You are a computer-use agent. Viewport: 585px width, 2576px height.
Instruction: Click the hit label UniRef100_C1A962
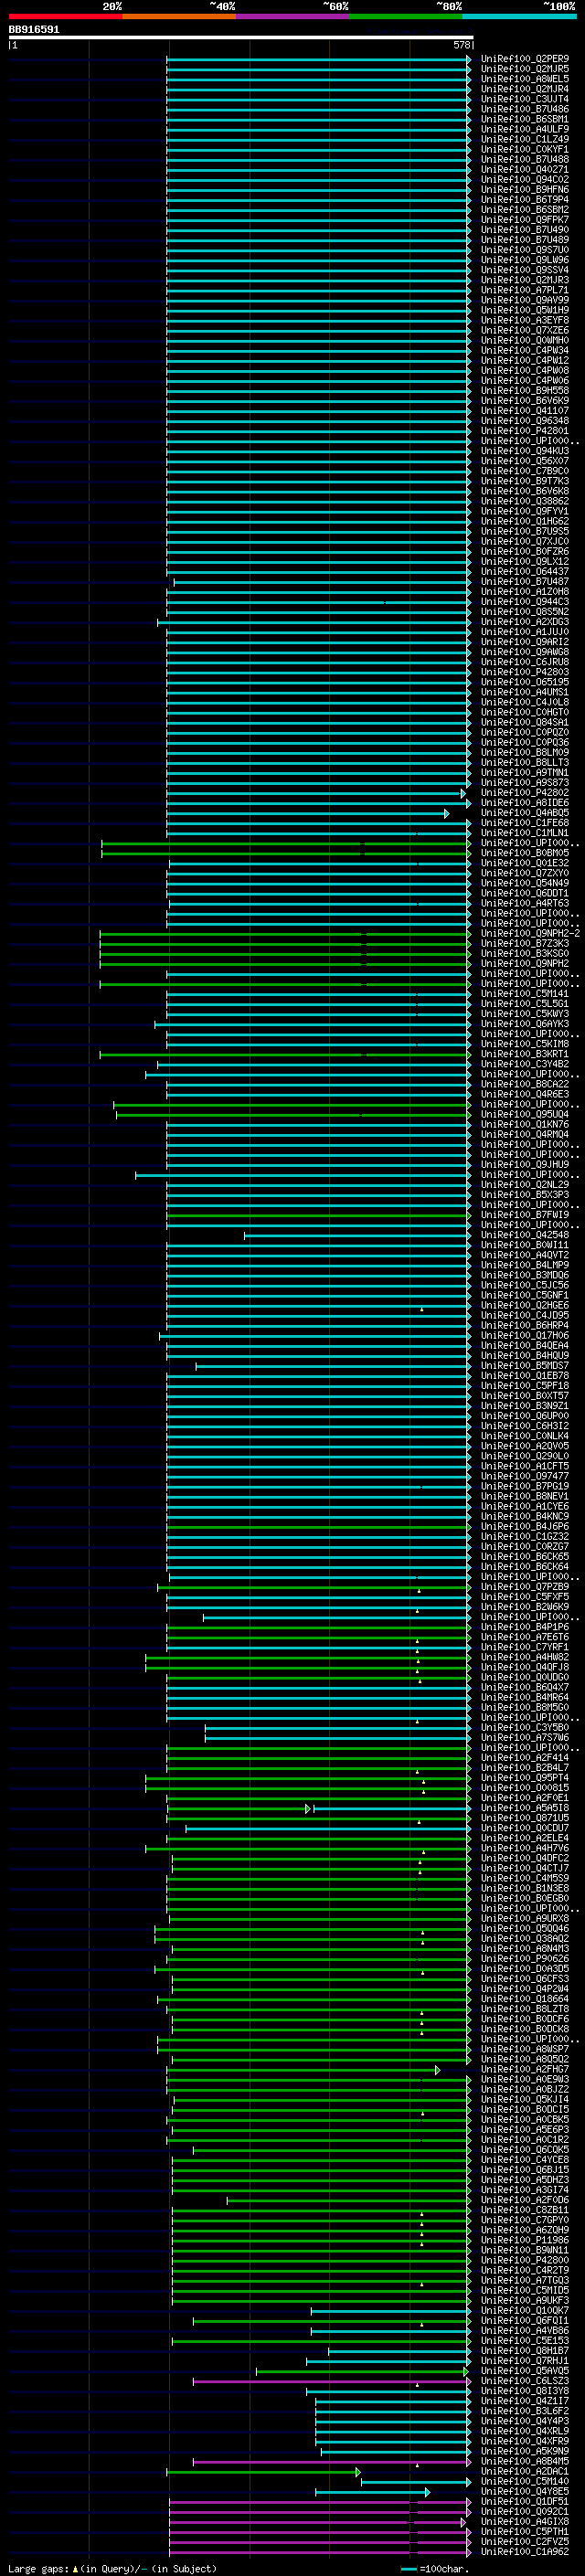coord(525,2552)
